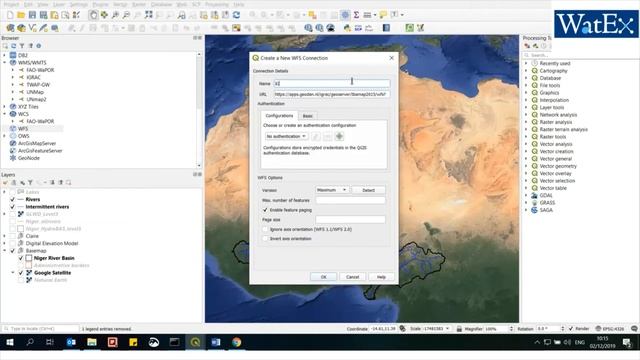The height and width of the screenshot is (360, 640).
Task: Uncheck the Basemap group
Action: pyautogui.click(x=13, y=251)
